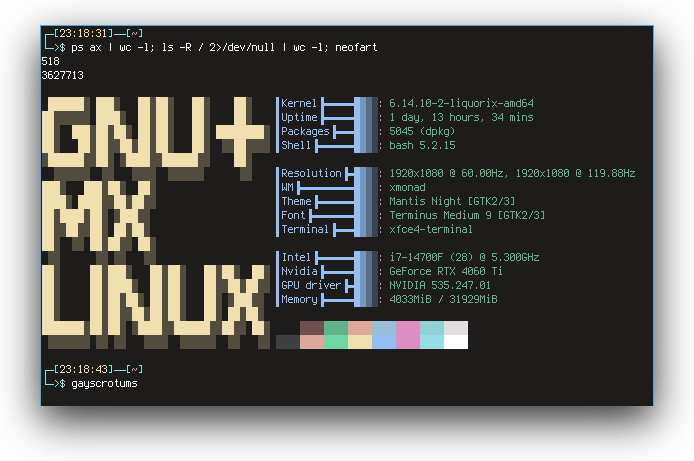Screen dimensions: 694x461
Task: Click the pale yellow color block
Action: pos(360,342)
